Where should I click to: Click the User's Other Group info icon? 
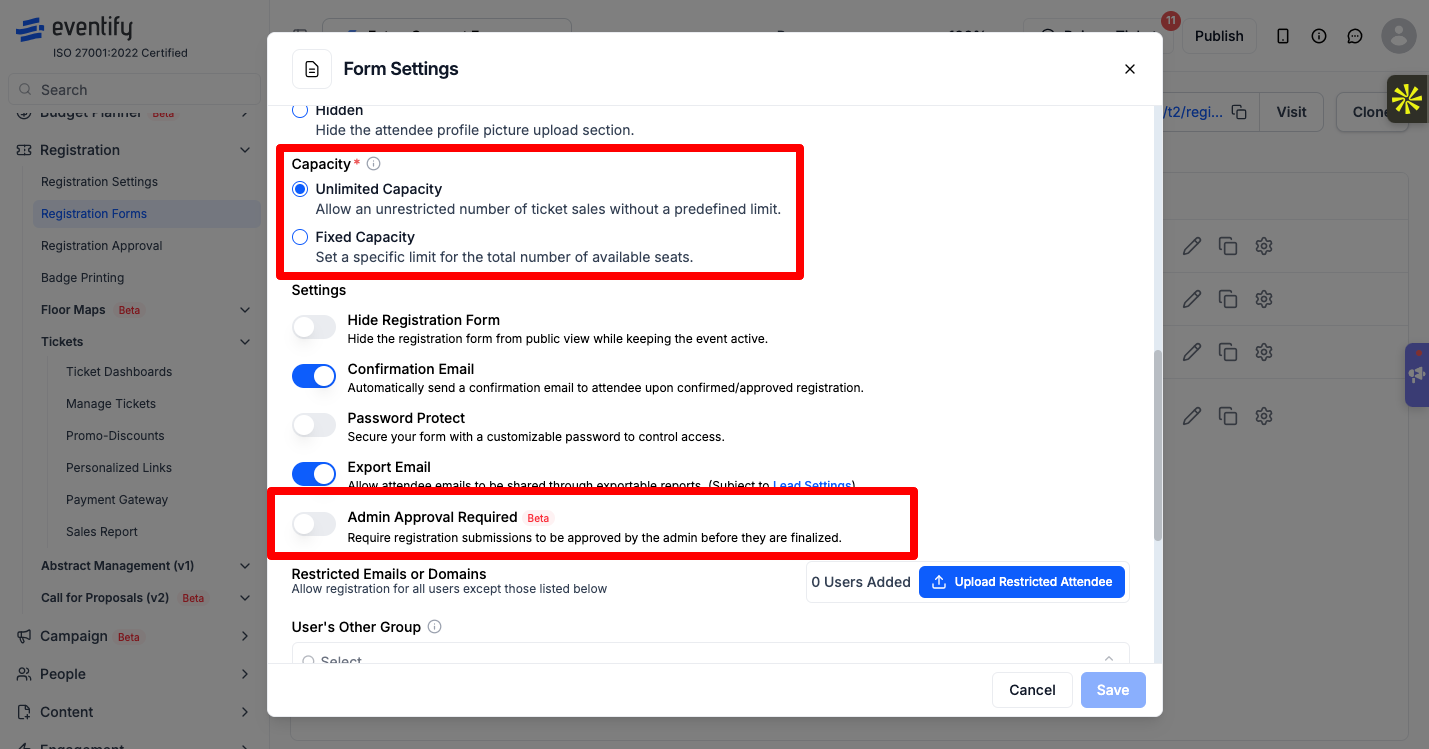click(434, 627)
